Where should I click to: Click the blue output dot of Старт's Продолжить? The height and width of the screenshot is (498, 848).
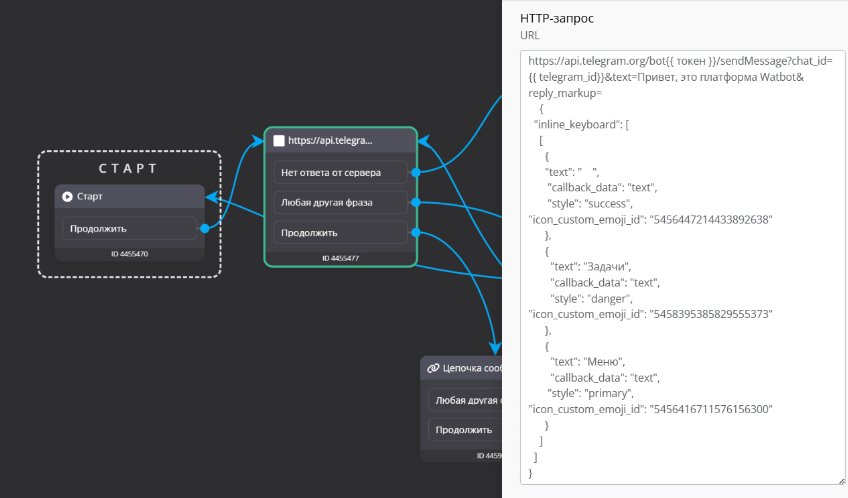(204, 229)
